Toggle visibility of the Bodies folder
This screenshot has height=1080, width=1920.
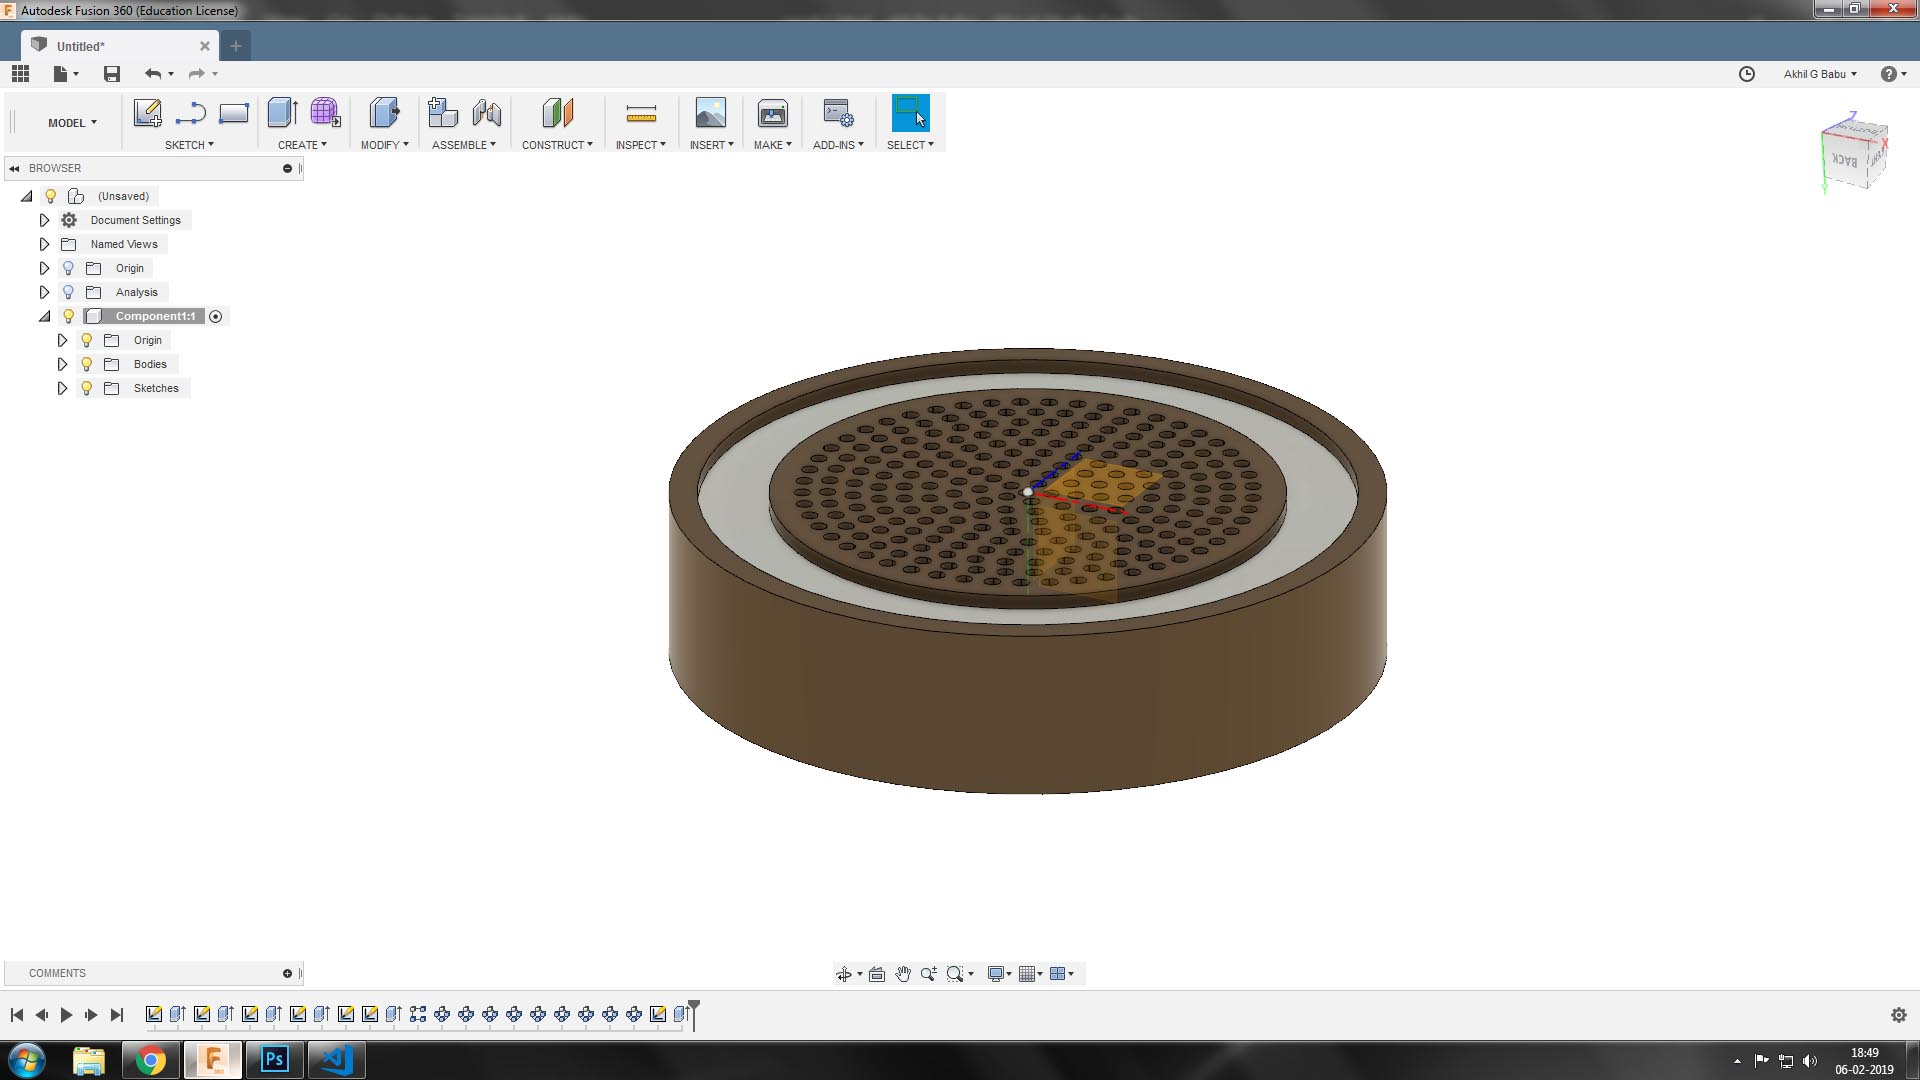point(87,364)
